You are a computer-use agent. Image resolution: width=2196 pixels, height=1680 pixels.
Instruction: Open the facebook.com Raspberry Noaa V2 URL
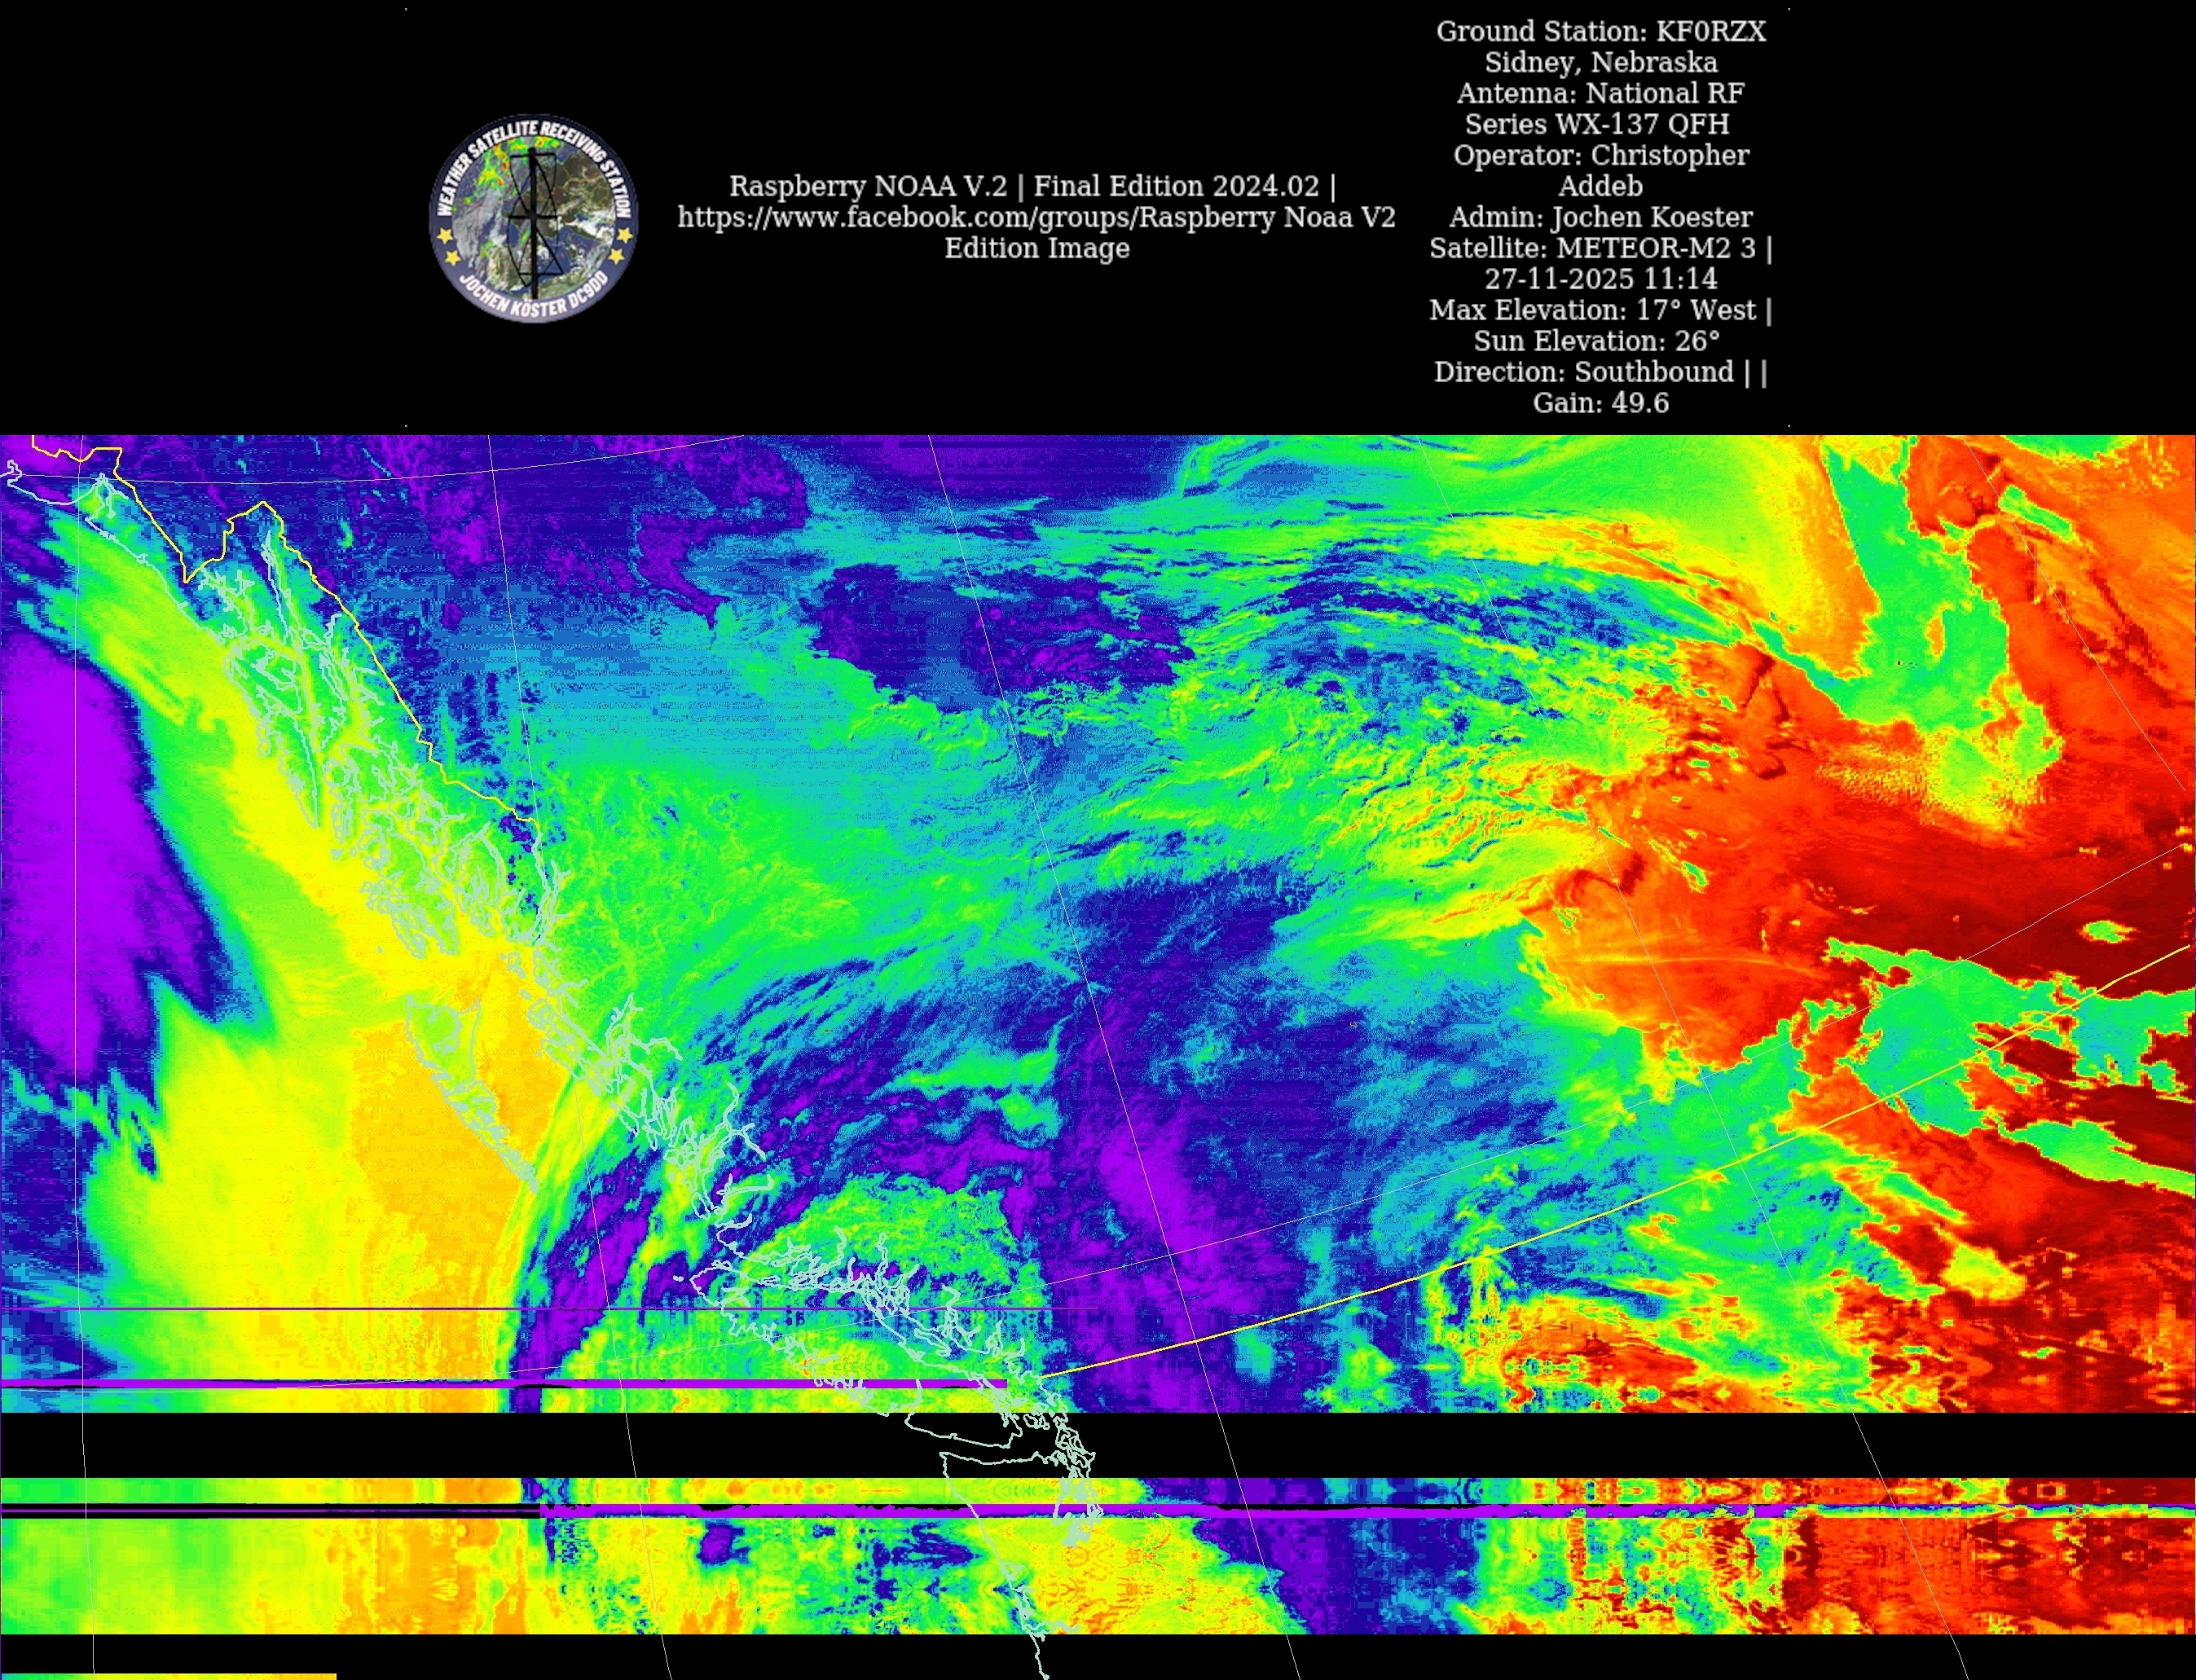pos(1036,217)
